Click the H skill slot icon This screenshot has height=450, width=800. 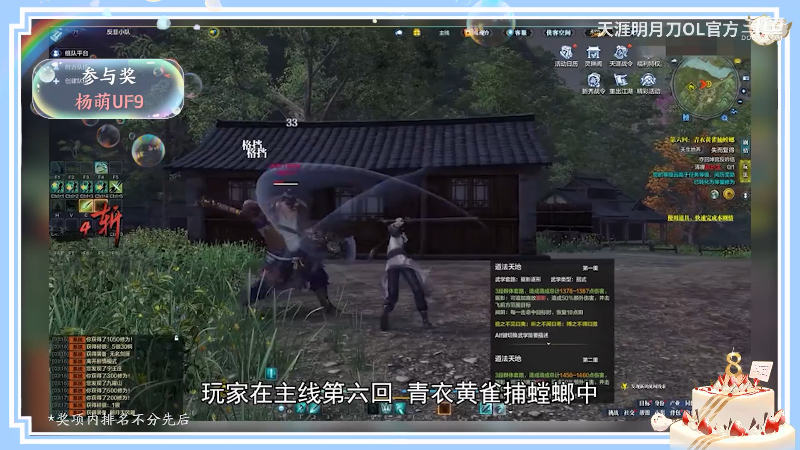(x=57, y=206)
